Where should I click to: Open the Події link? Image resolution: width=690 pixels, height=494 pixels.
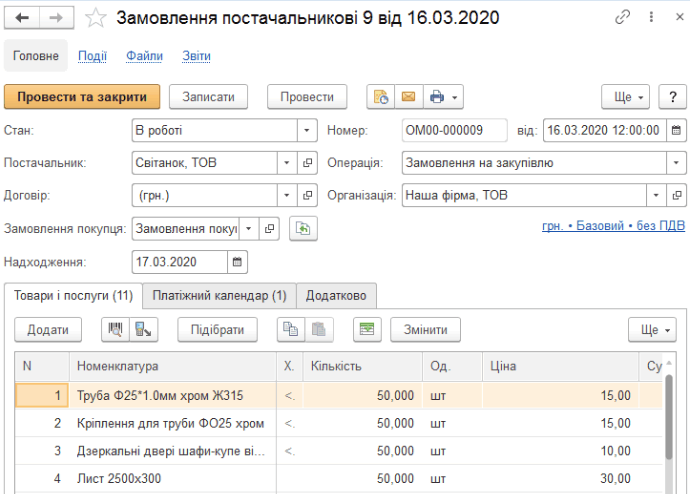[x=92, y=56]
